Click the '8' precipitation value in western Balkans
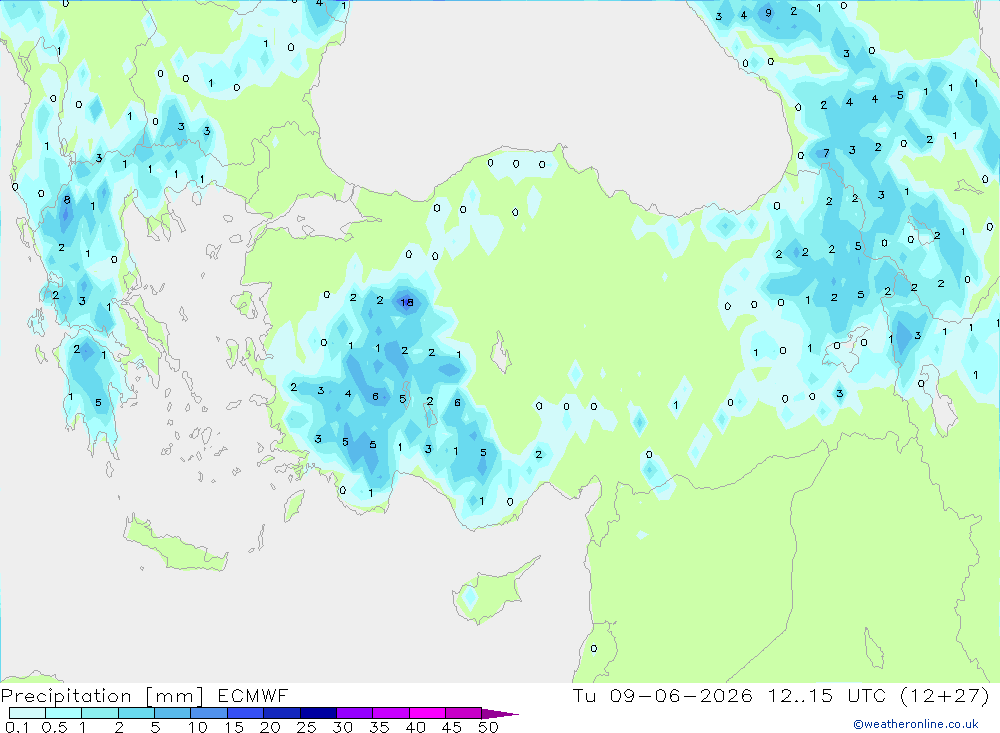Screen dimensions: 1000x733 point(67,200)
